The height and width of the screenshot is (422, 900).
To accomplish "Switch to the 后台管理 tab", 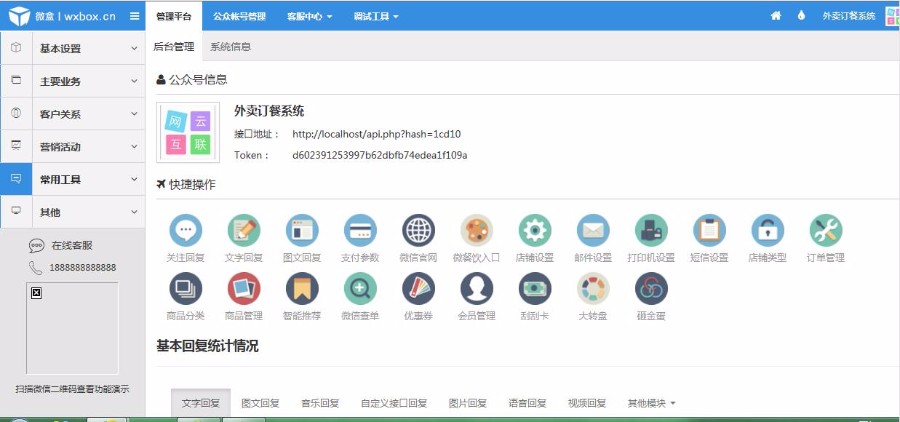I will pos(173,47).
